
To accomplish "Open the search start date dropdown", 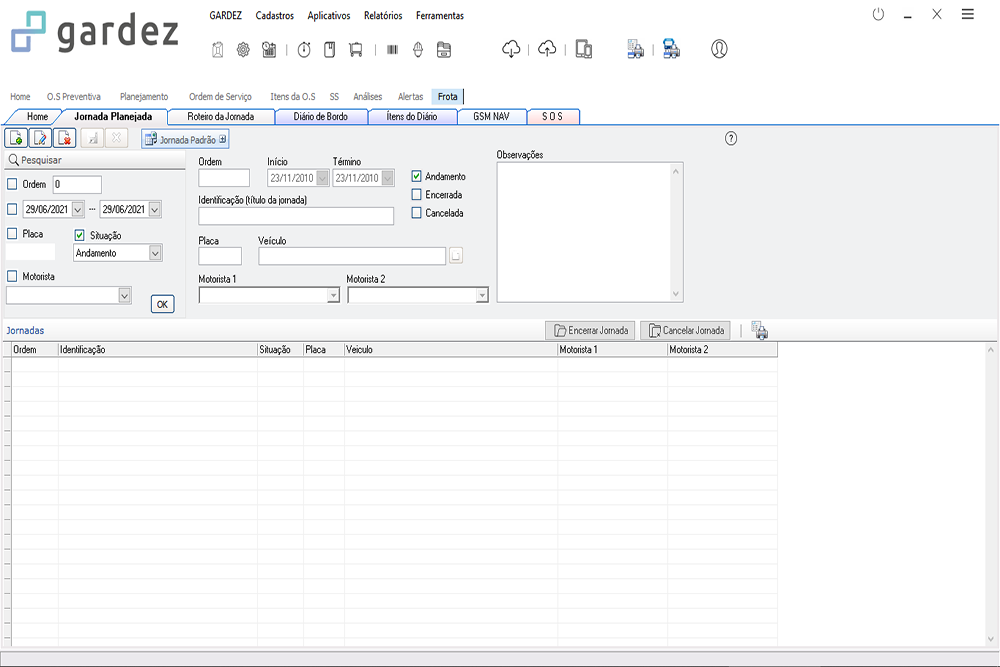I will pyautogui.click(x=78, y=209).
